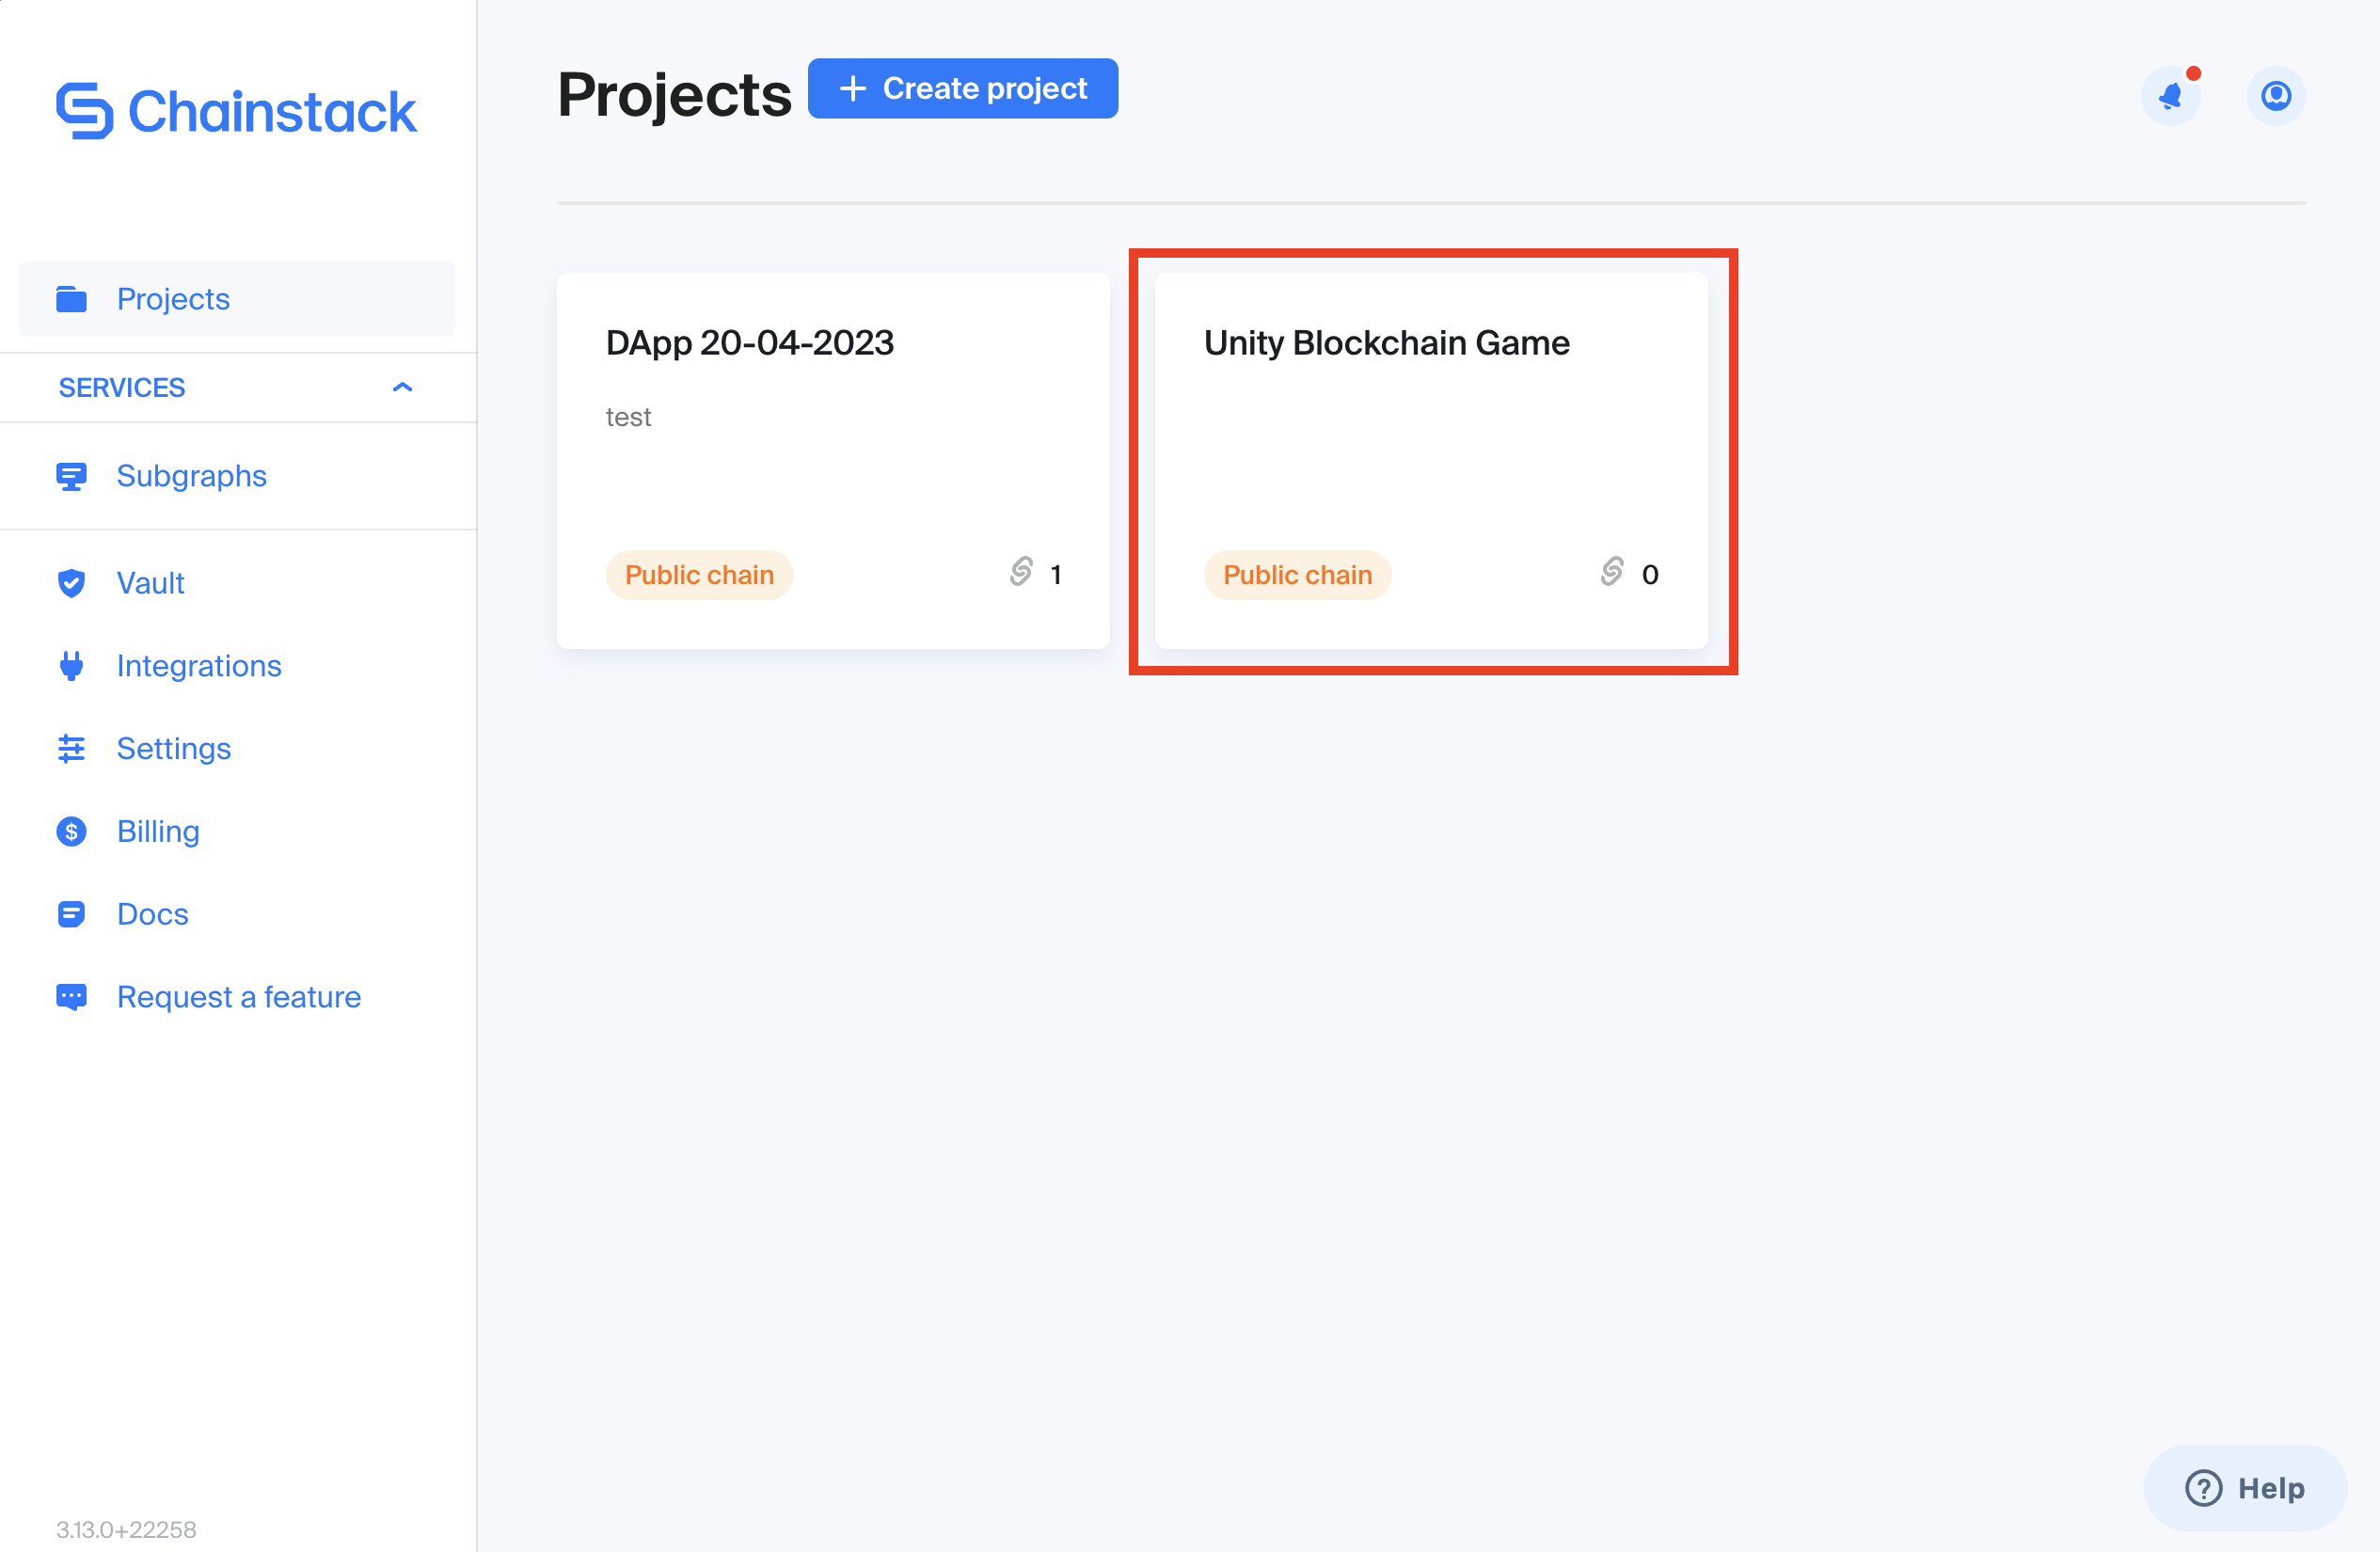2380x1552 pixels.
Task: Click the Vault shield icon
Action: coord(71,583)
